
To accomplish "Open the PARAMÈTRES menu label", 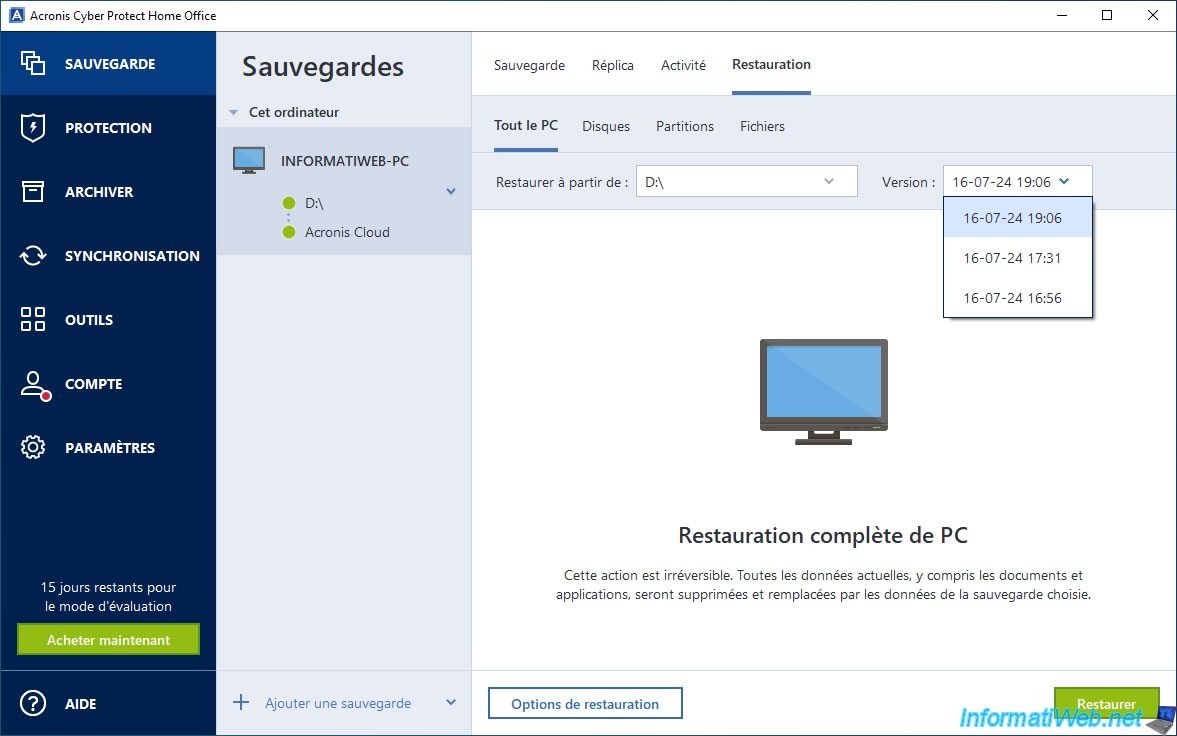I will point(110,448).
